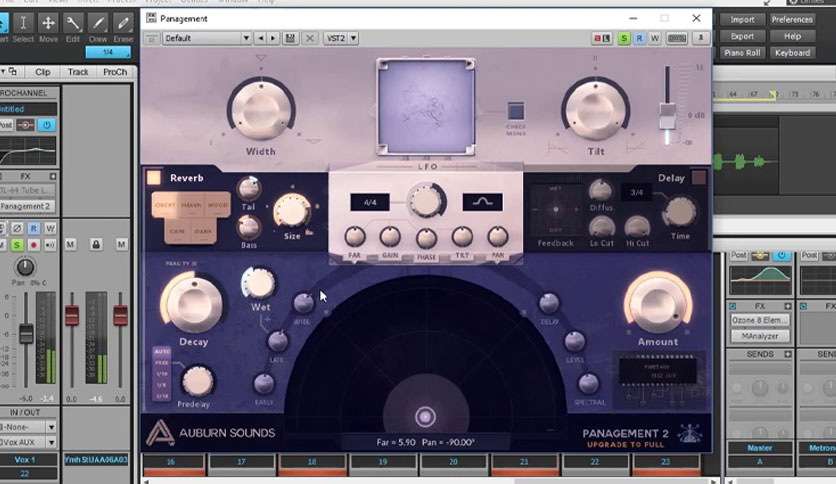The width and height of the screenshot is (836, 484).
Task: Open the plugin virtual keyboard icon
Action: tap(676, 38)
